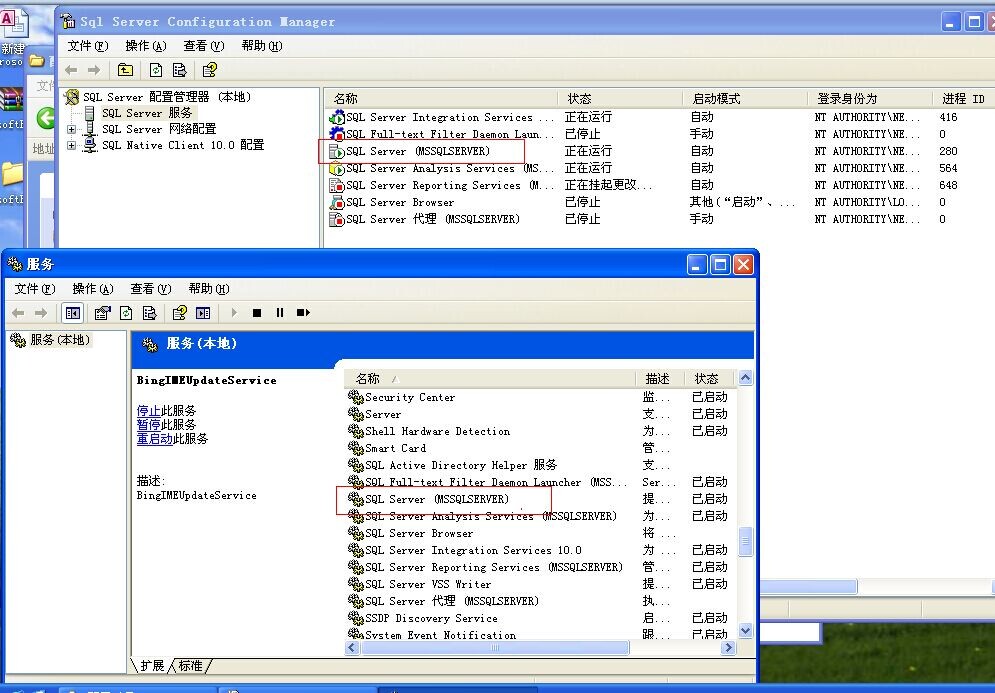
Task: Click services list vertical scrollbar up arrow
Action: [x=746, y=378]
